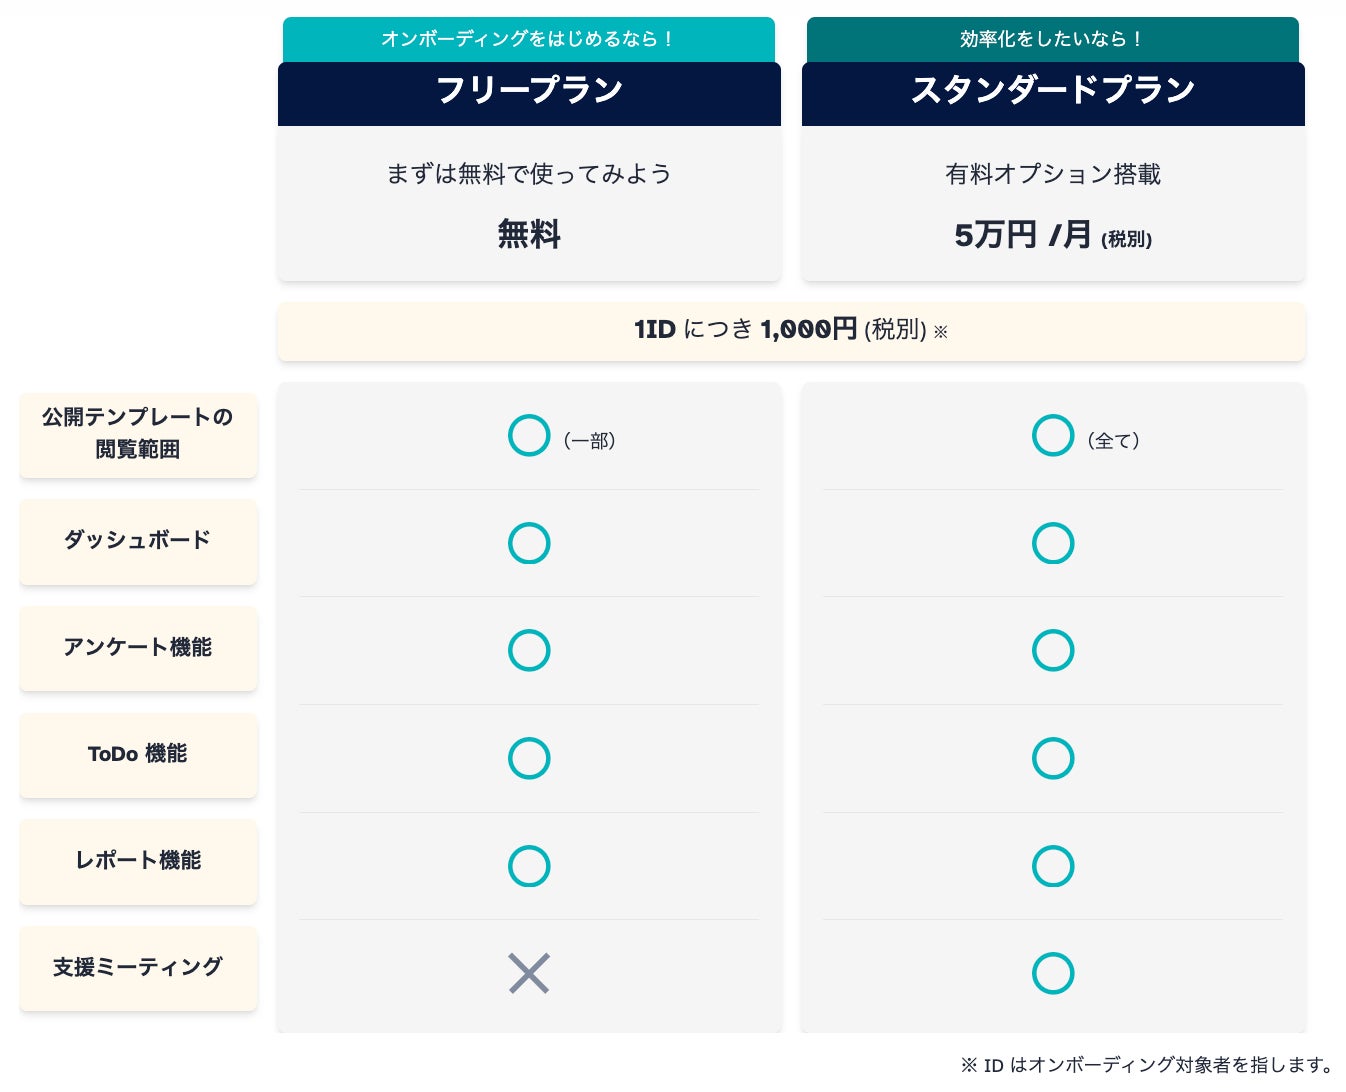Image resolution: width=1346 pixels, height=1092 pixels.
Task: Select the フリープラン ダッシュボード circle mark
Action: click(529, 543)
